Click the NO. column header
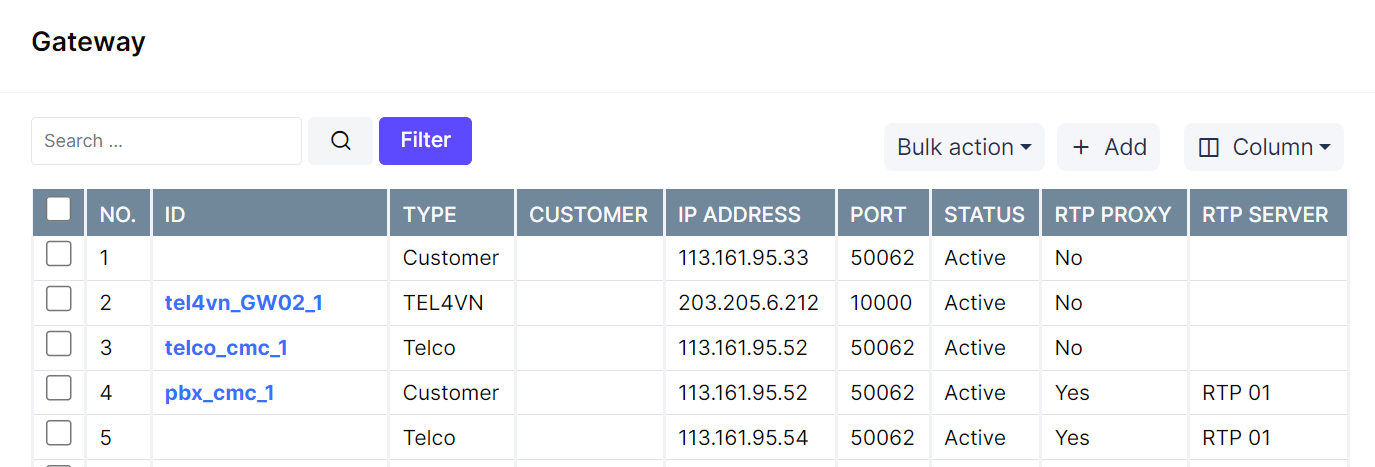 pyautogui.click(x=119, y=214)
